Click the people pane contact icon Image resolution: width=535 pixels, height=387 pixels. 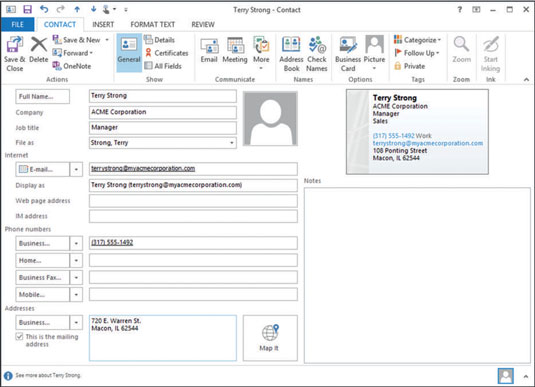505,376
